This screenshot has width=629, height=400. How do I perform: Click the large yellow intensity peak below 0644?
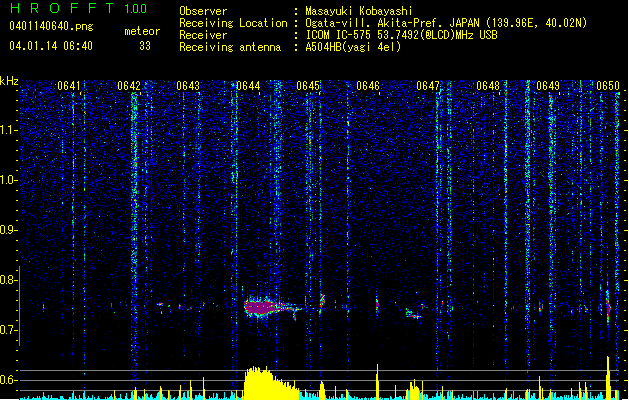pyautogui.click(x=270, y=383)
